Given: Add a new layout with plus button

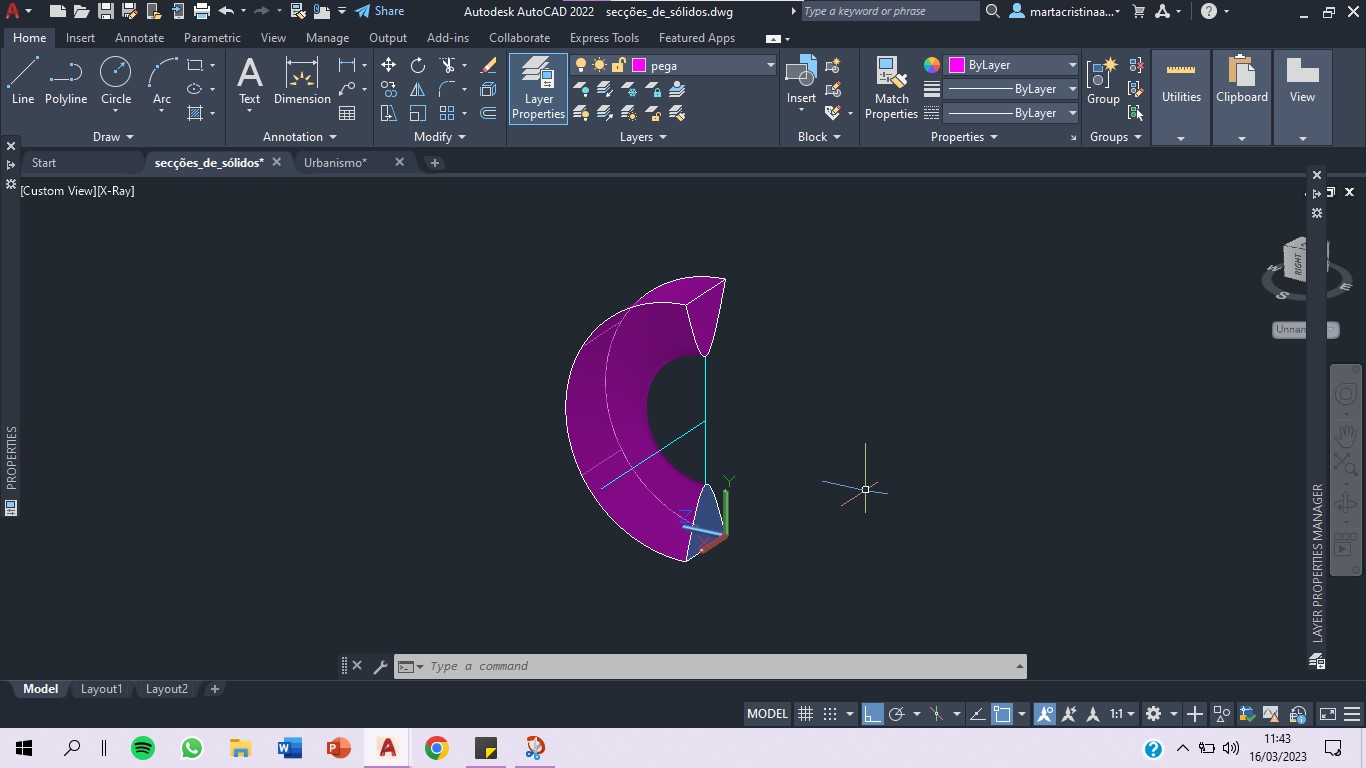Looking at the screenshot, I should point(214,689).
